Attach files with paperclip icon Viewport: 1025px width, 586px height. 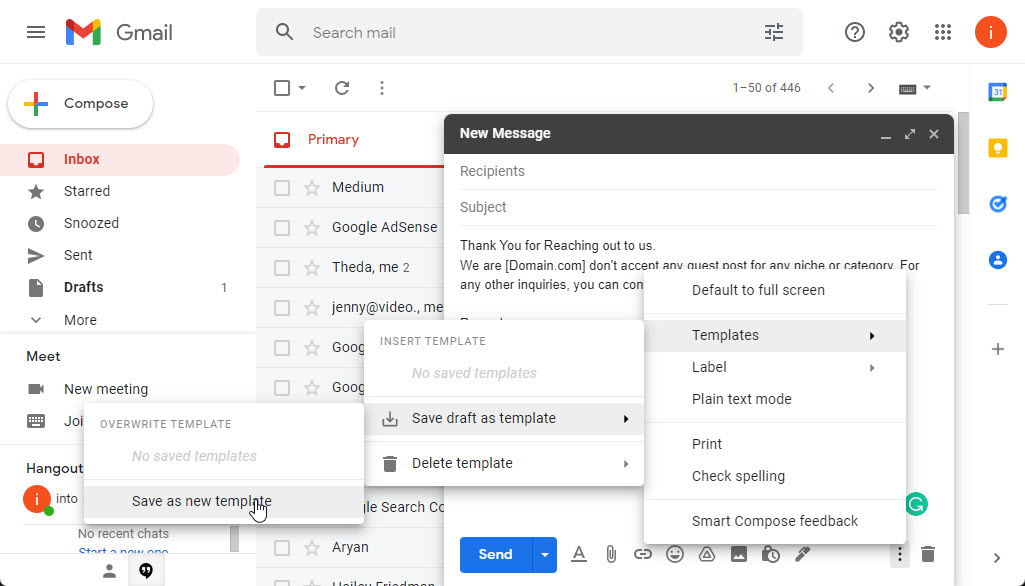point(611,555)
